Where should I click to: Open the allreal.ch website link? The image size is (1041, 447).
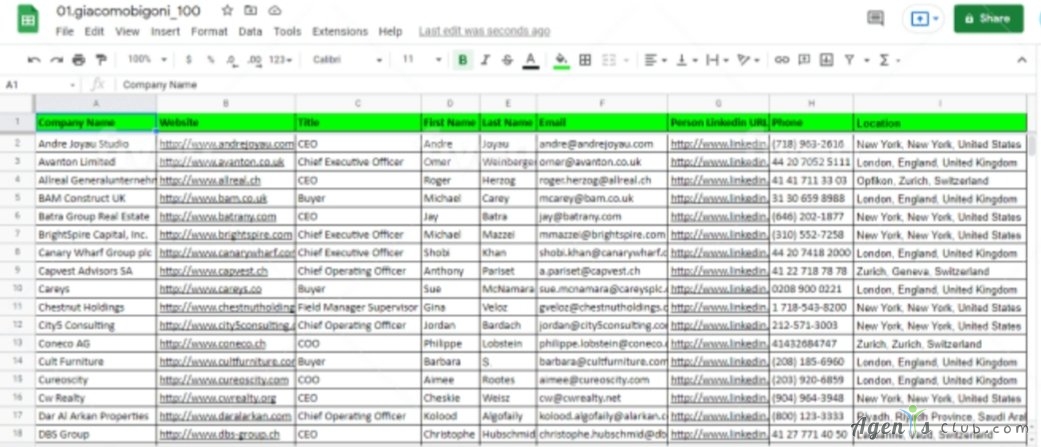click(x=210, y=181)
